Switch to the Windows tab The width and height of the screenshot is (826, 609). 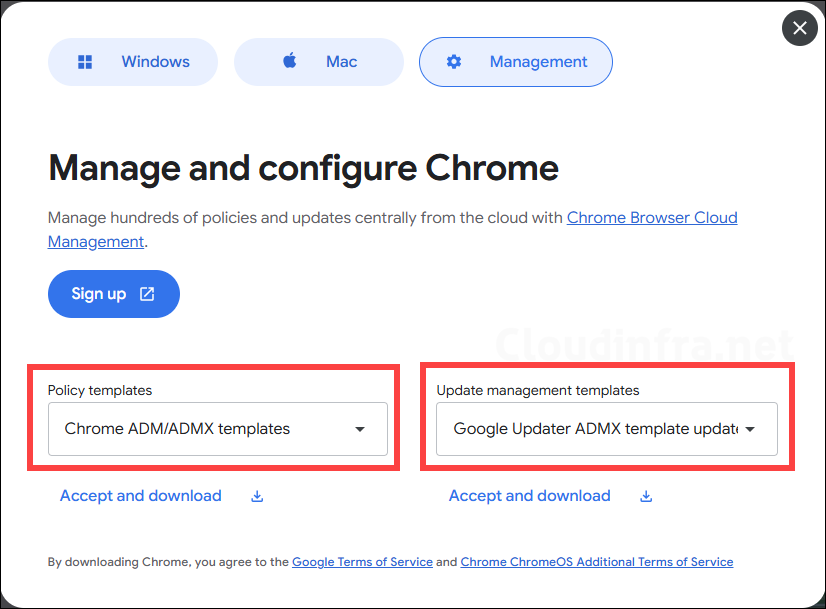point(133,62)
